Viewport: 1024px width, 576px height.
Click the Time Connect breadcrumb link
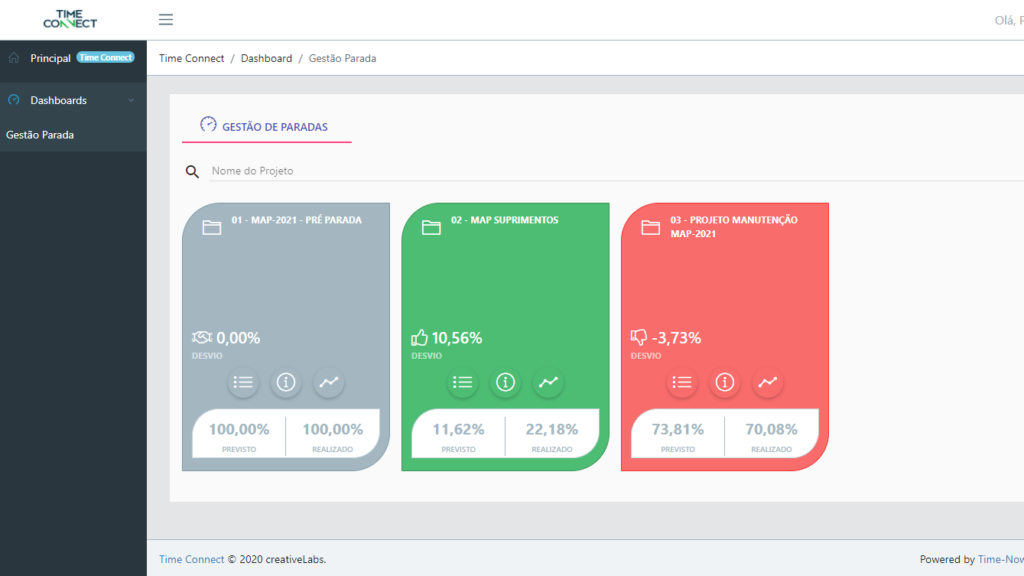[191, 58]
